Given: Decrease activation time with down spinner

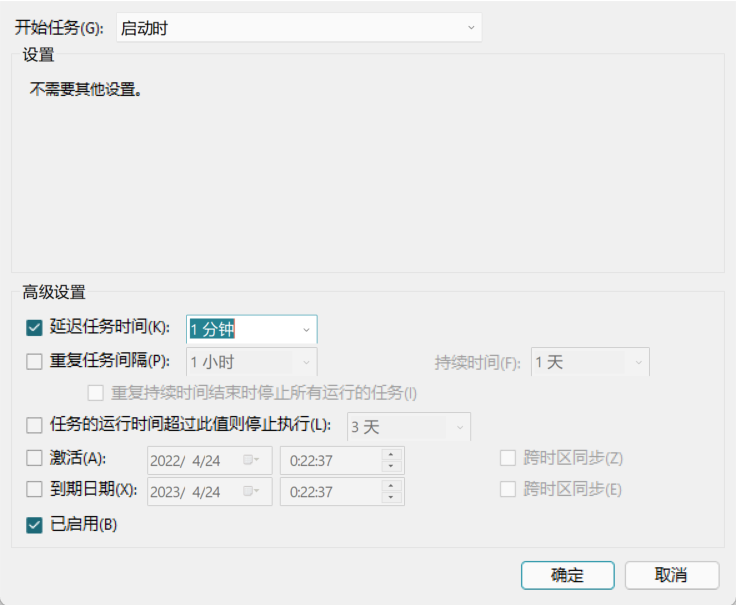Looking at the screenshot, I should pos(391,466).
